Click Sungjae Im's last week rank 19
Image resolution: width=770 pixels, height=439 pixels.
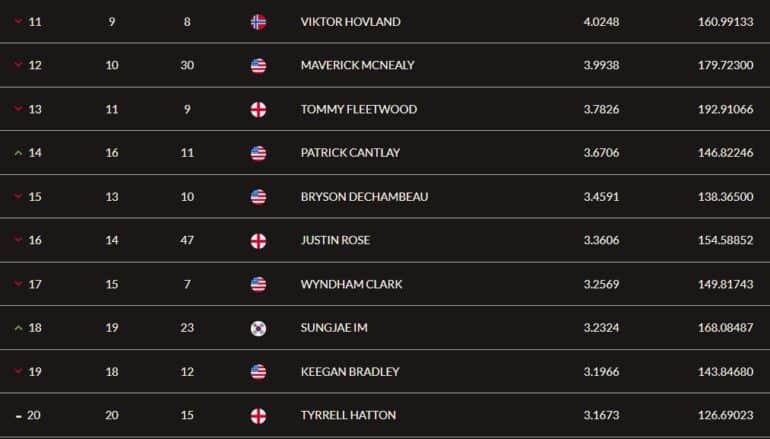coord(111,328)
